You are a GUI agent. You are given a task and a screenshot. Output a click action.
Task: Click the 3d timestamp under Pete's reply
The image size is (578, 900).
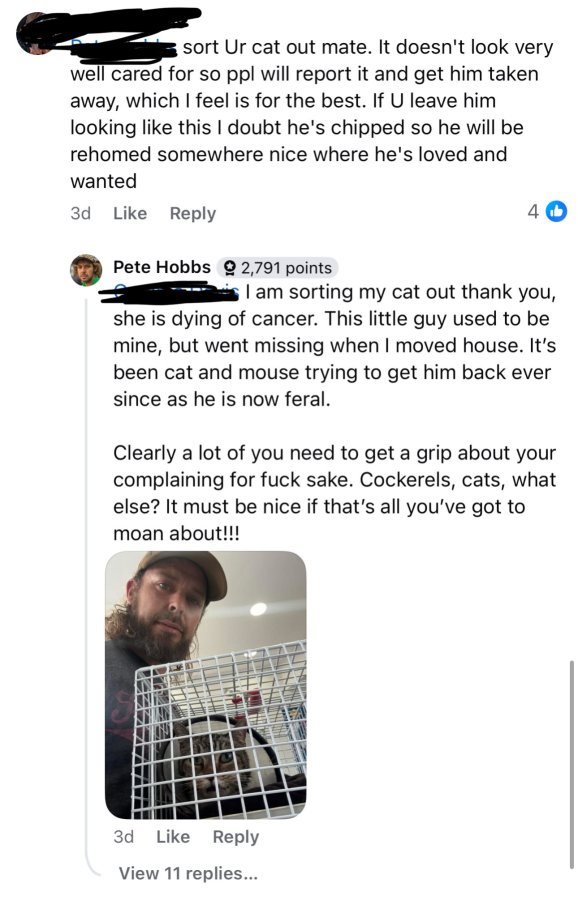coord(124,837)
